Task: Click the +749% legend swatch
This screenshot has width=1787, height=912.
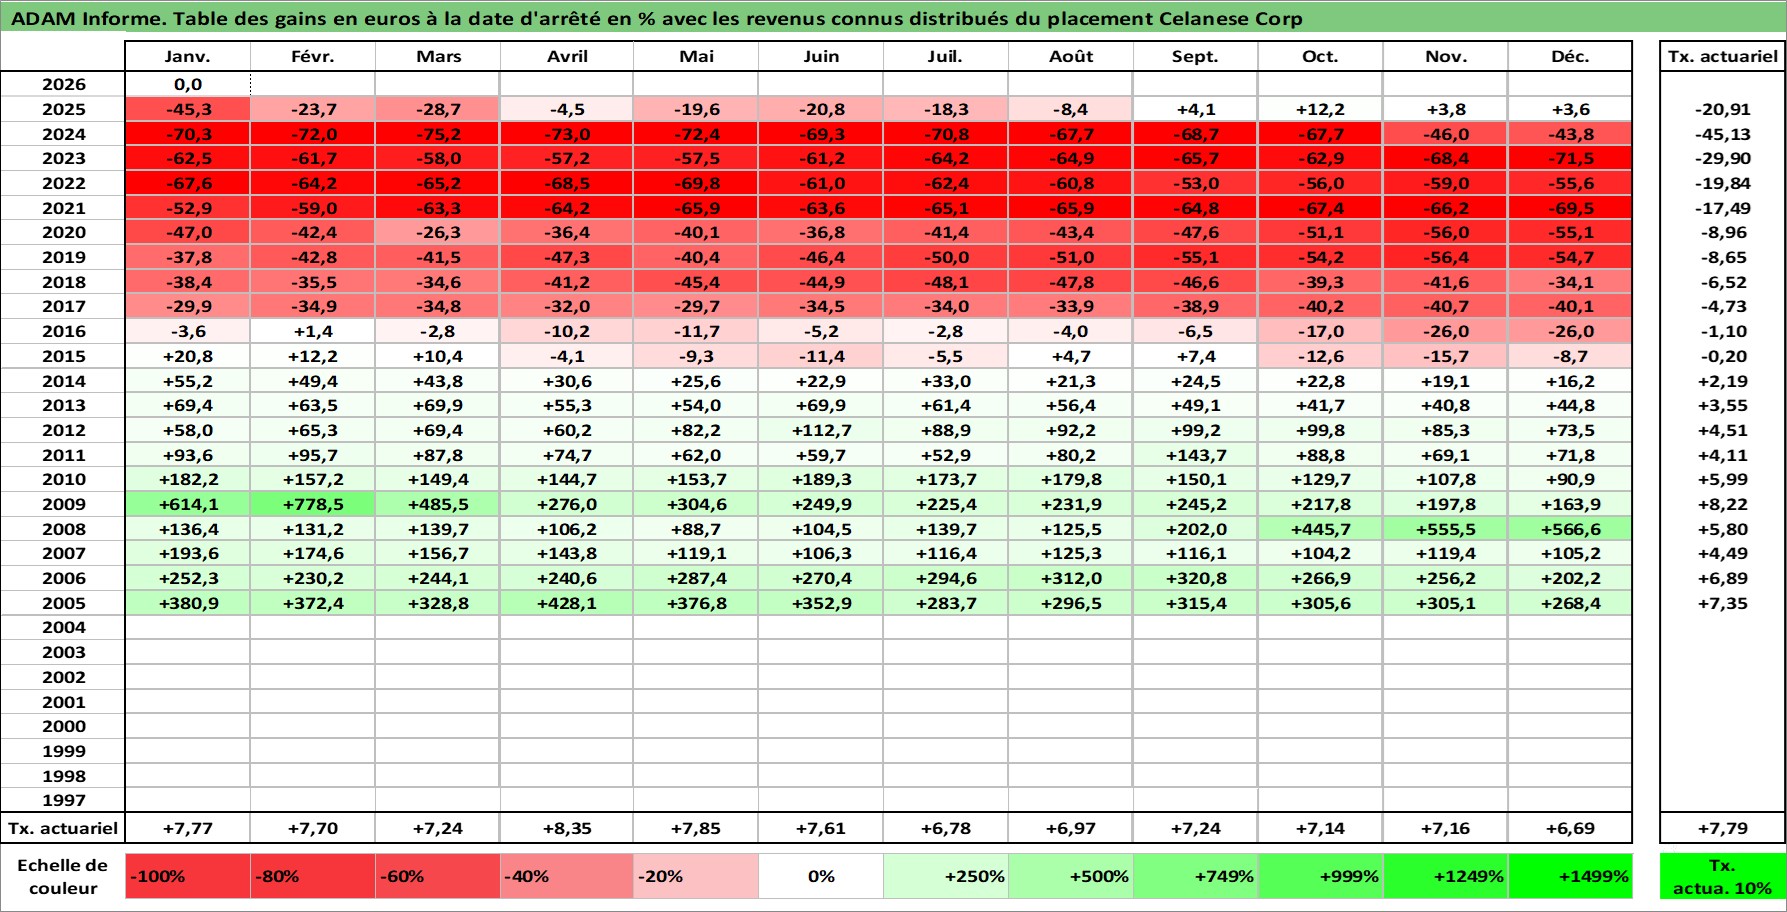Action: click(x=1196, y=876)
